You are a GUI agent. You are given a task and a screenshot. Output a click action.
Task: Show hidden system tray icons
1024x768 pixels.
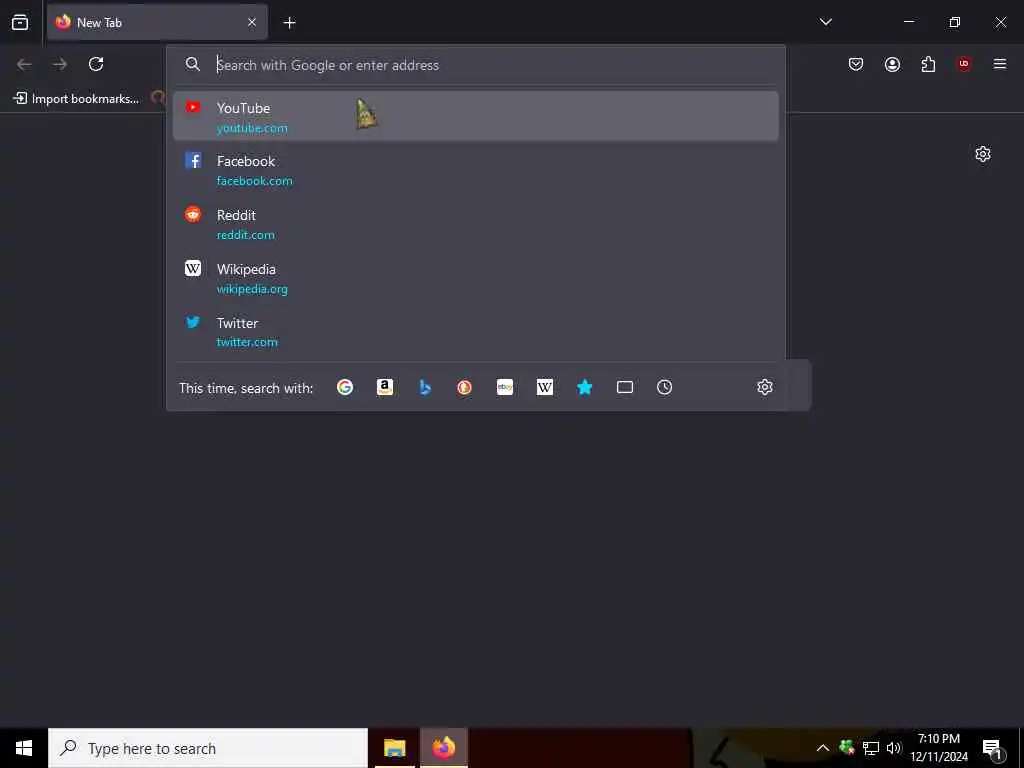click(x=823, y=748)
